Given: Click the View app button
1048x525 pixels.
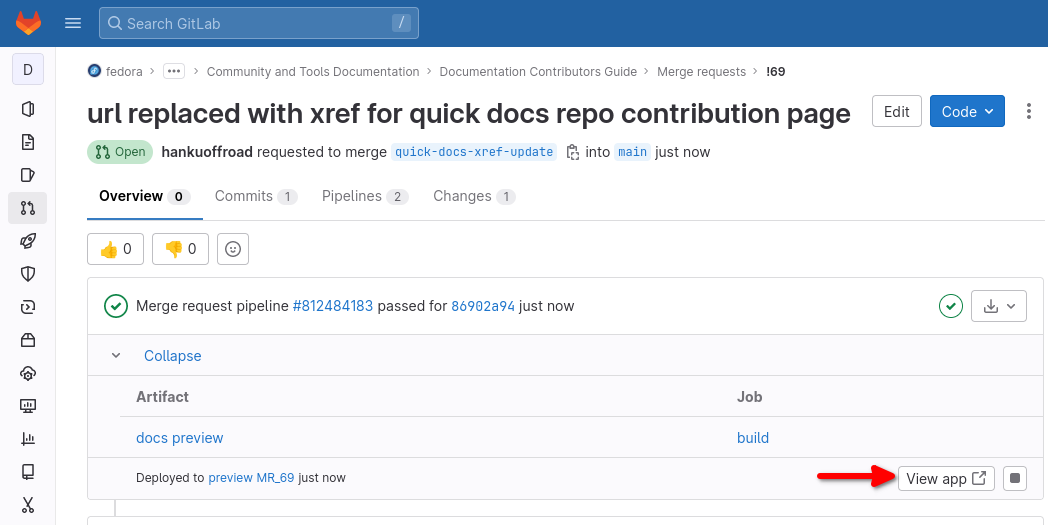Looking at the screenshot, I should pos(945,478).
